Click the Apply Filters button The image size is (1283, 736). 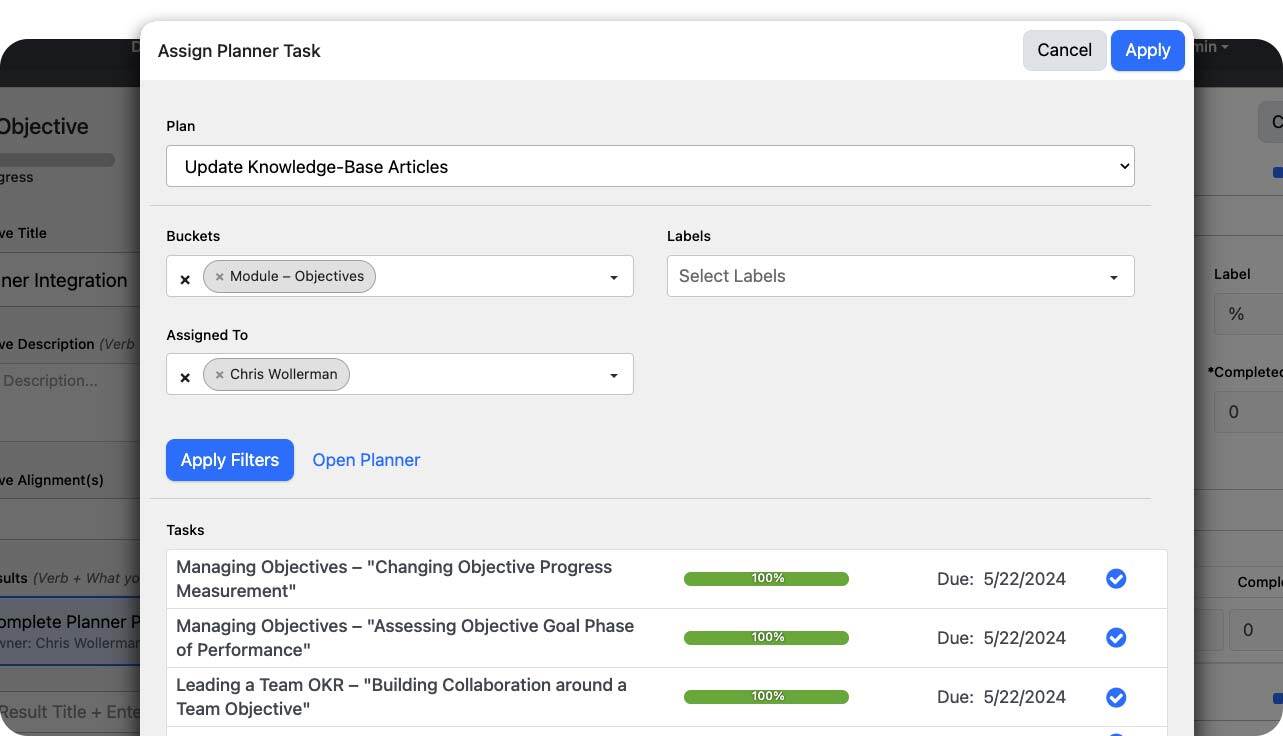230,460
